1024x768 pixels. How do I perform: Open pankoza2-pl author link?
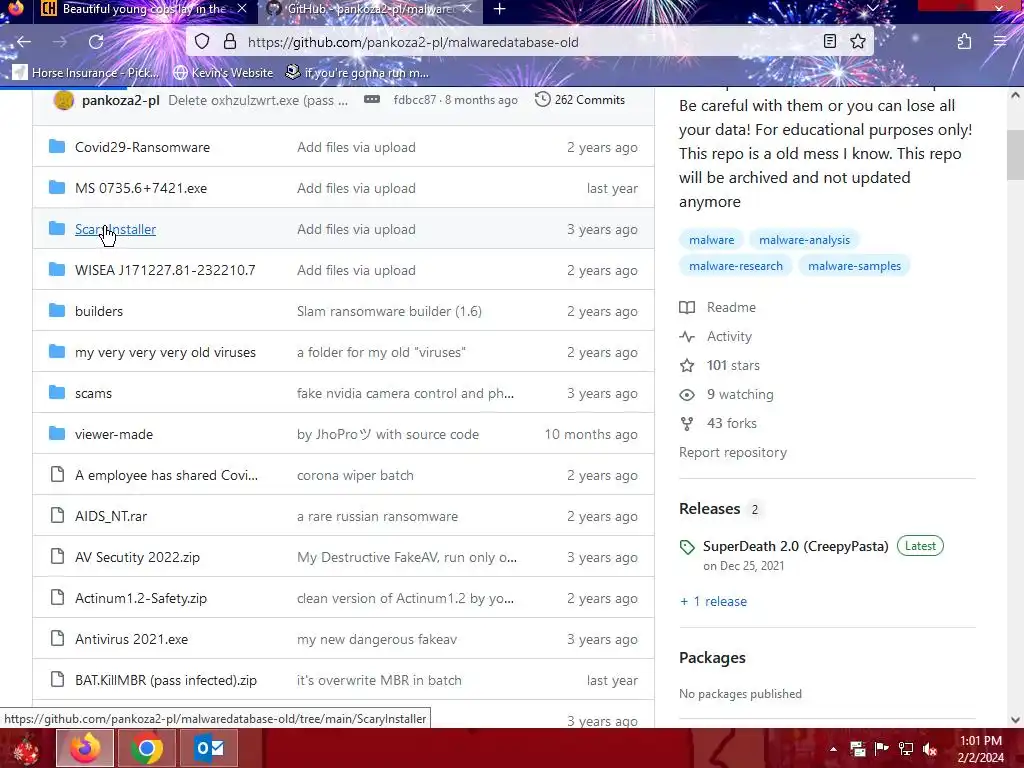pos(121,101)
